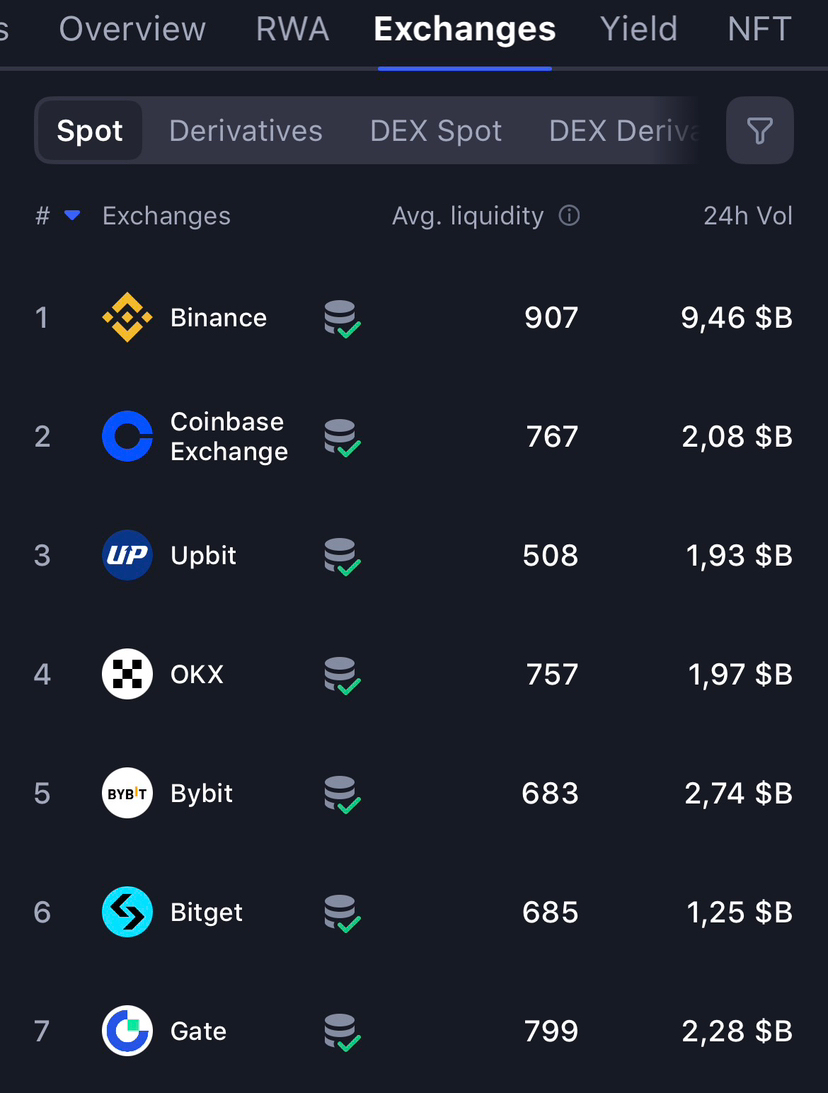Select the Spot segment
The image size is (828, 1093).
coord(90,131)
